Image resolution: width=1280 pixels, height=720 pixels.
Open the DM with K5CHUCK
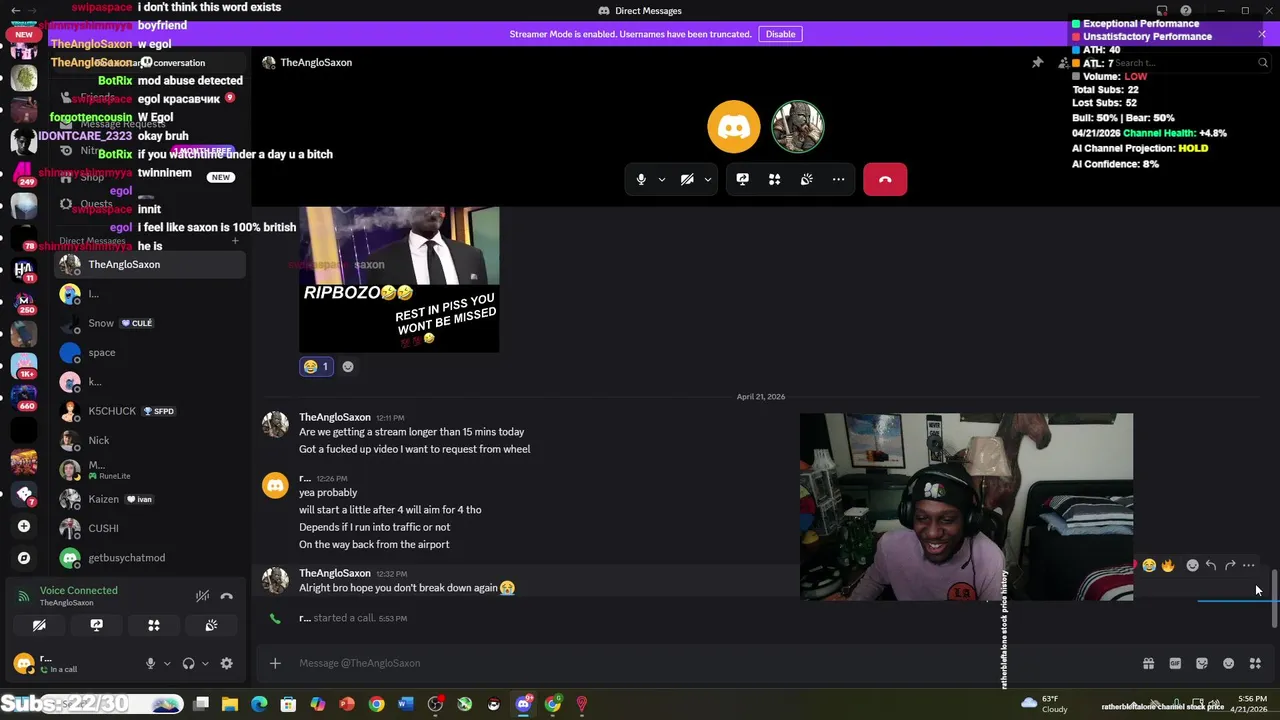[x=150, y=411]
